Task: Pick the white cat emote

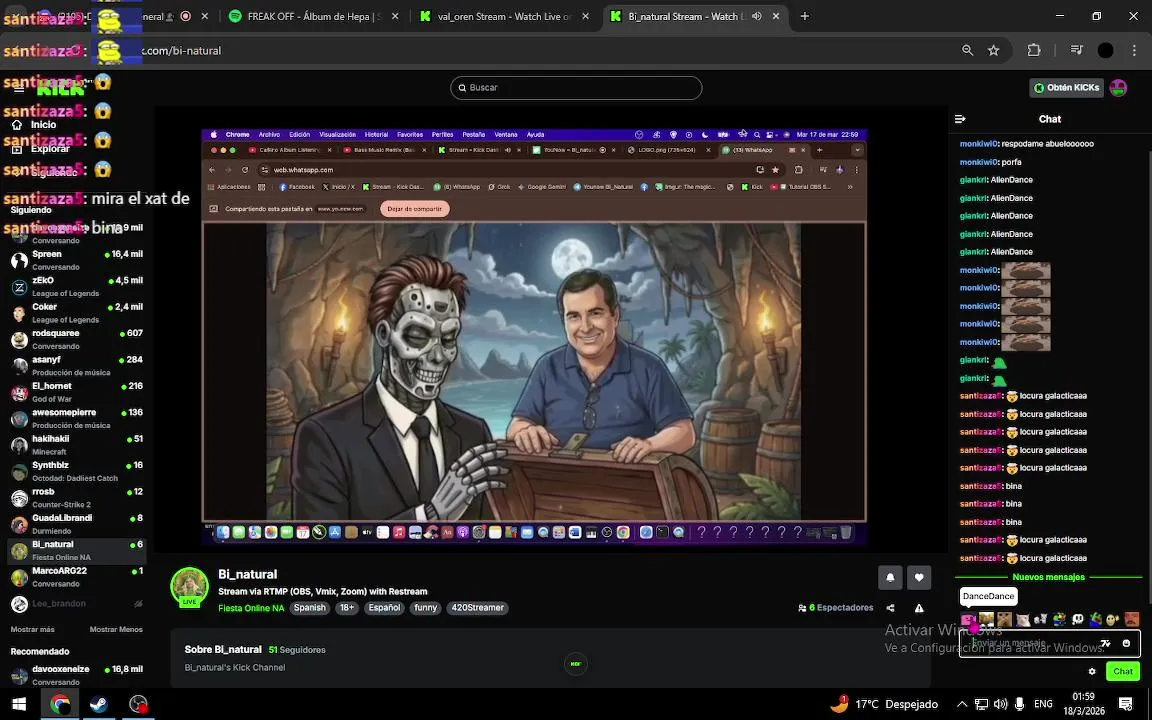Action: tap(1023, 619)
